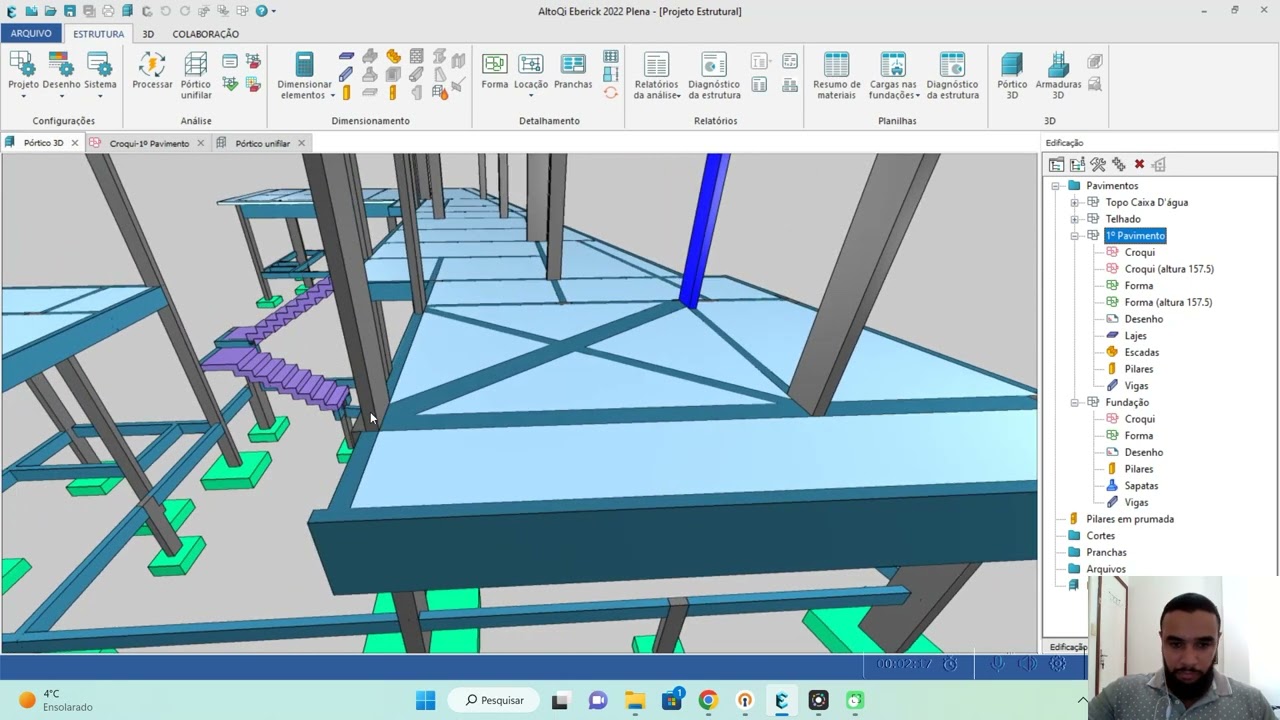Click the wrench tools icon in Edificação panel

[1098, 164]
